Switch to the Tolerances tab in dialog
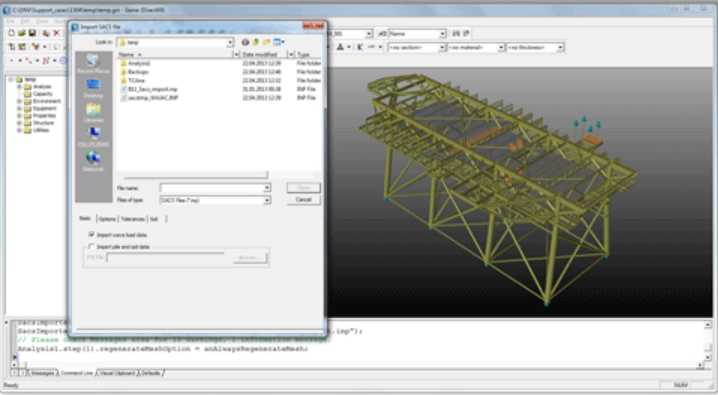The height and width of the screenshot is (395, 718). (x=133, y=219)
